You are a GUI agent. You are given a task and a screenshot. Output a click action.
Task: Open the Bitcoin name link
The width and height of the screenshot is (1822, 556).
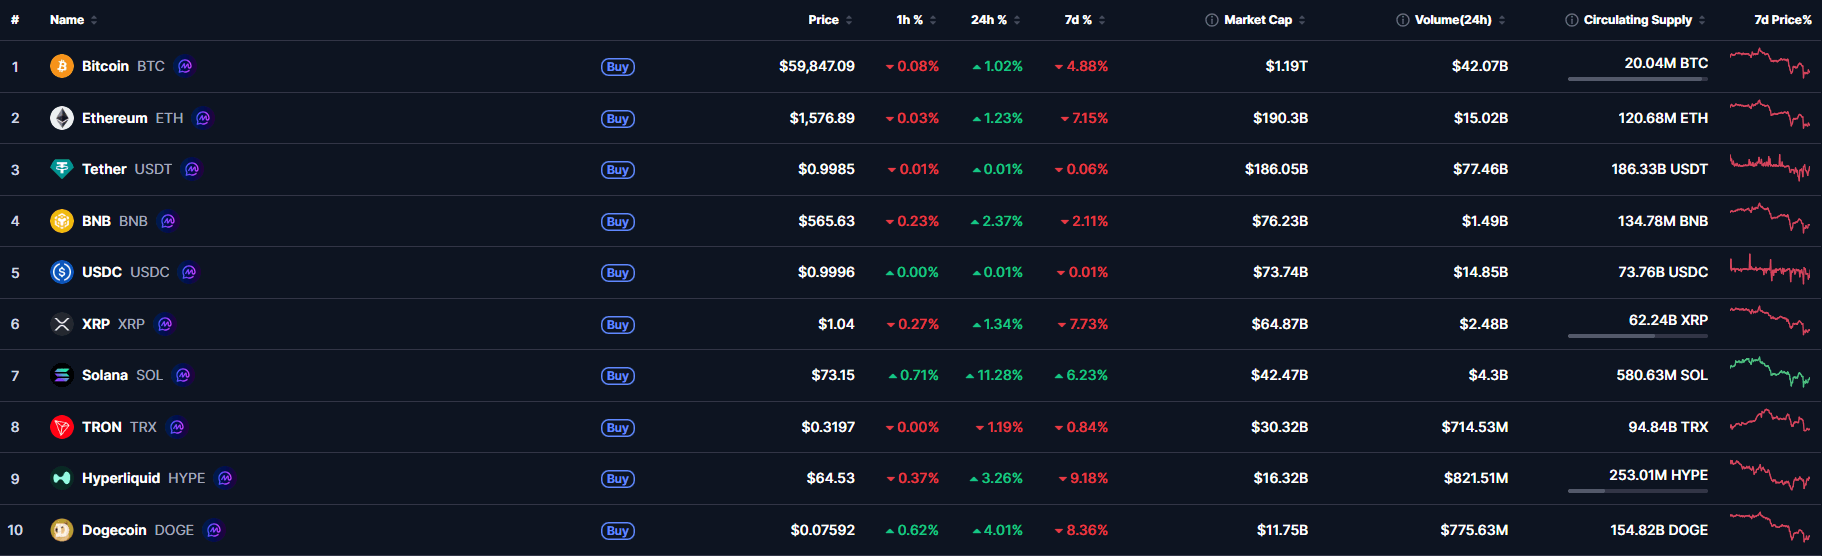click(105, 66)
